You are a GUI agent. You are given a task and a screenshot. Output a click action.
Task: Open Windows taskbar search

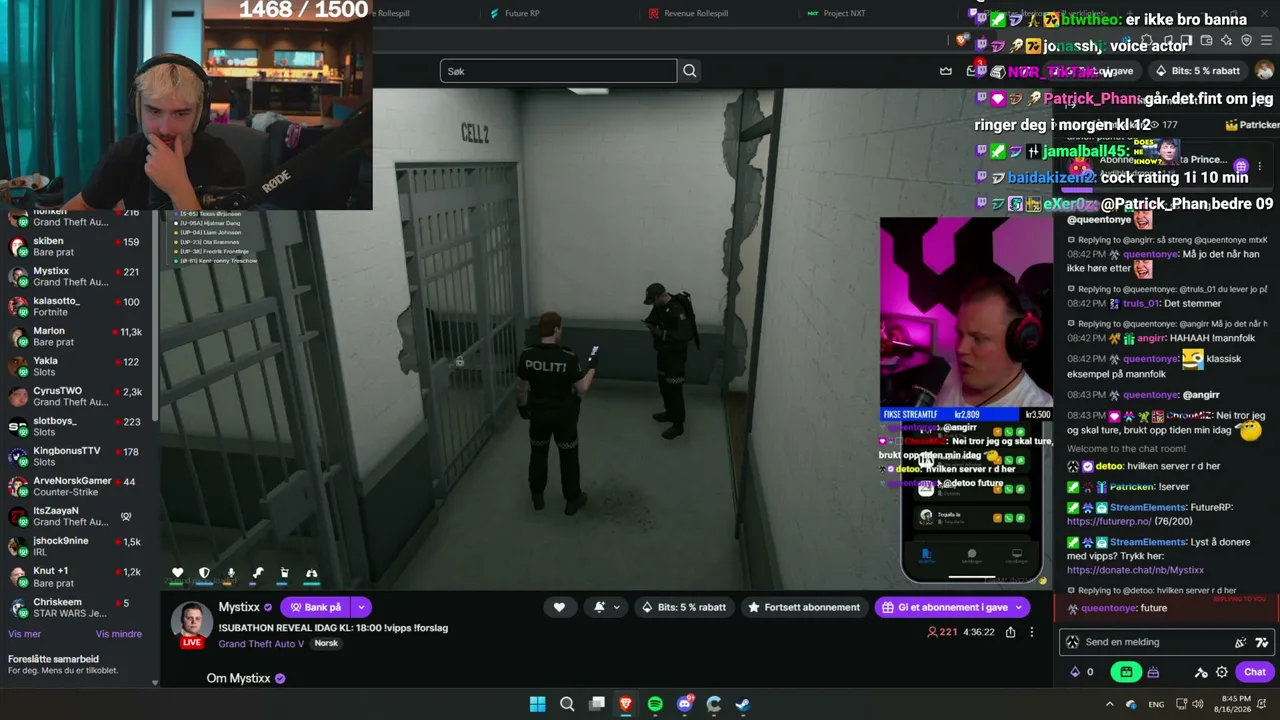(x=567, y=704)
